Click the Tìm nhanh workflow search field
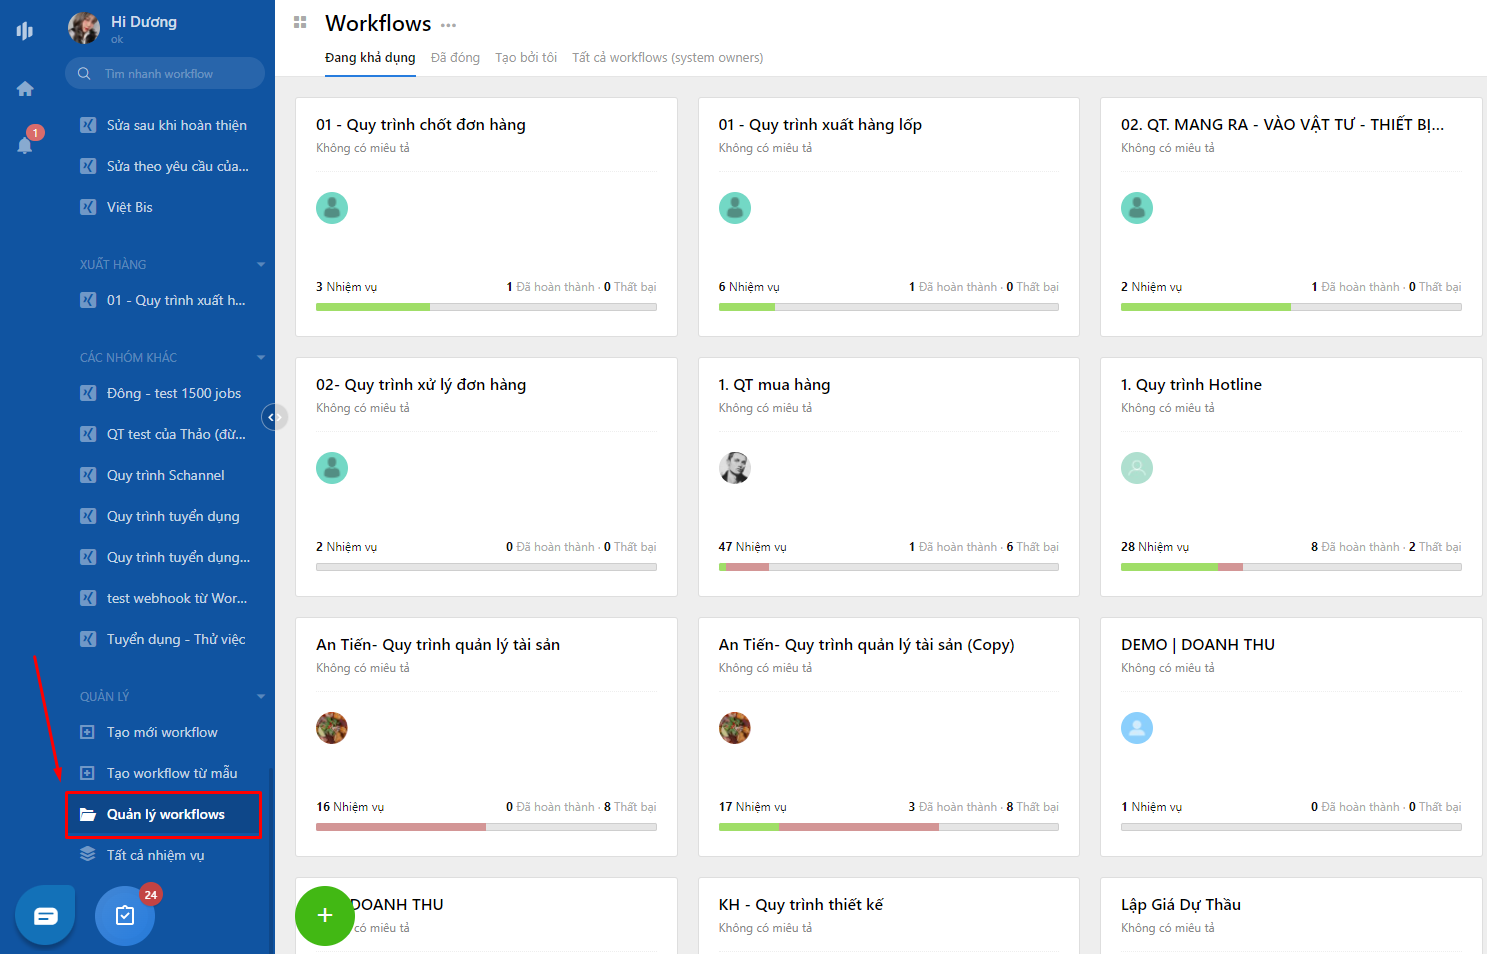The height and width of the screenshot is (954, 1487). click(164, 73)
